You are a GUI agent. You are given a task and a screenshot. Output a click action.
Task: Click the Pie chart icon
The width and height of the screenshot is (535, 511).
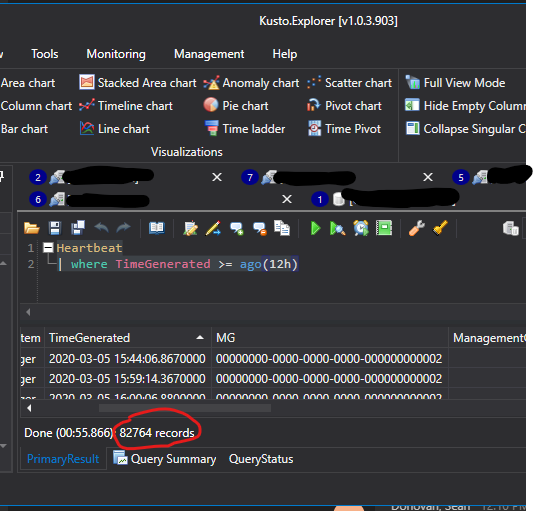tap(211, 105)
